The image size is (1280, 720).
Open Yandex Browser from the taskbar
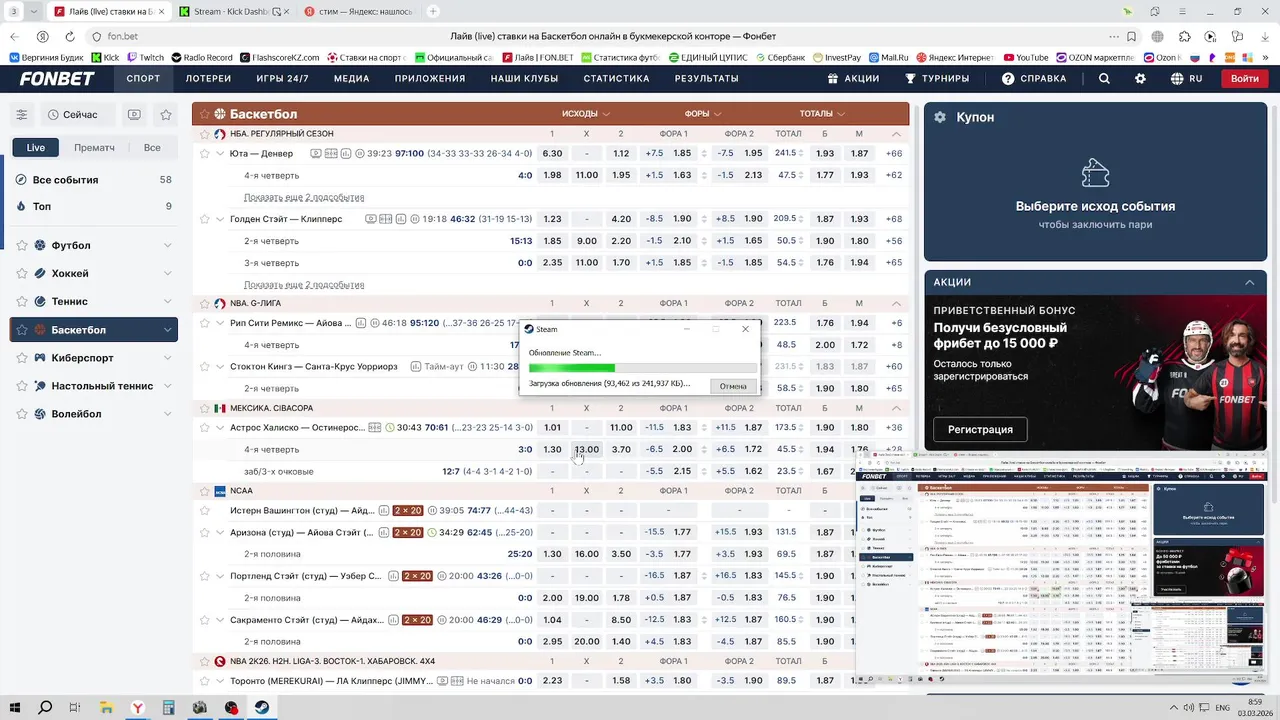point(137,708)
